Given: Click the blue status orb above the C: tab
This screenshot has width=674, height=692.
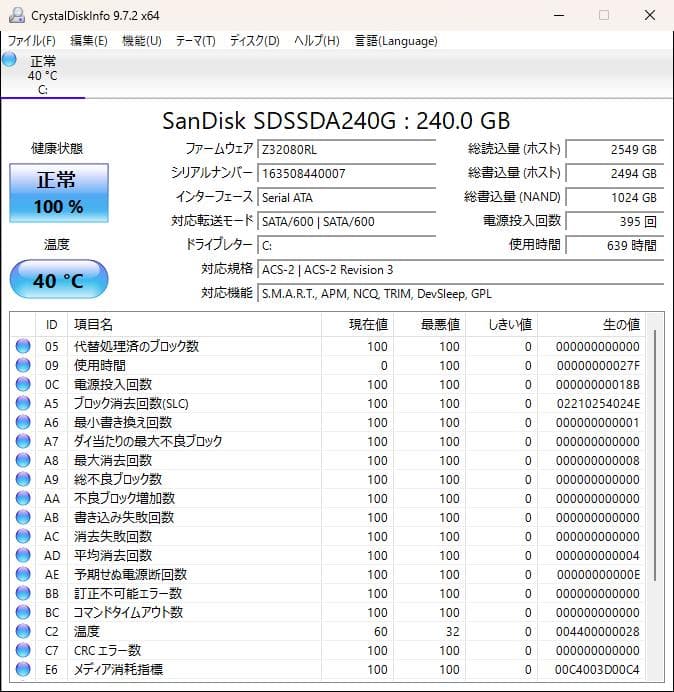Looking at the screenshot, I should coord(9,60).
